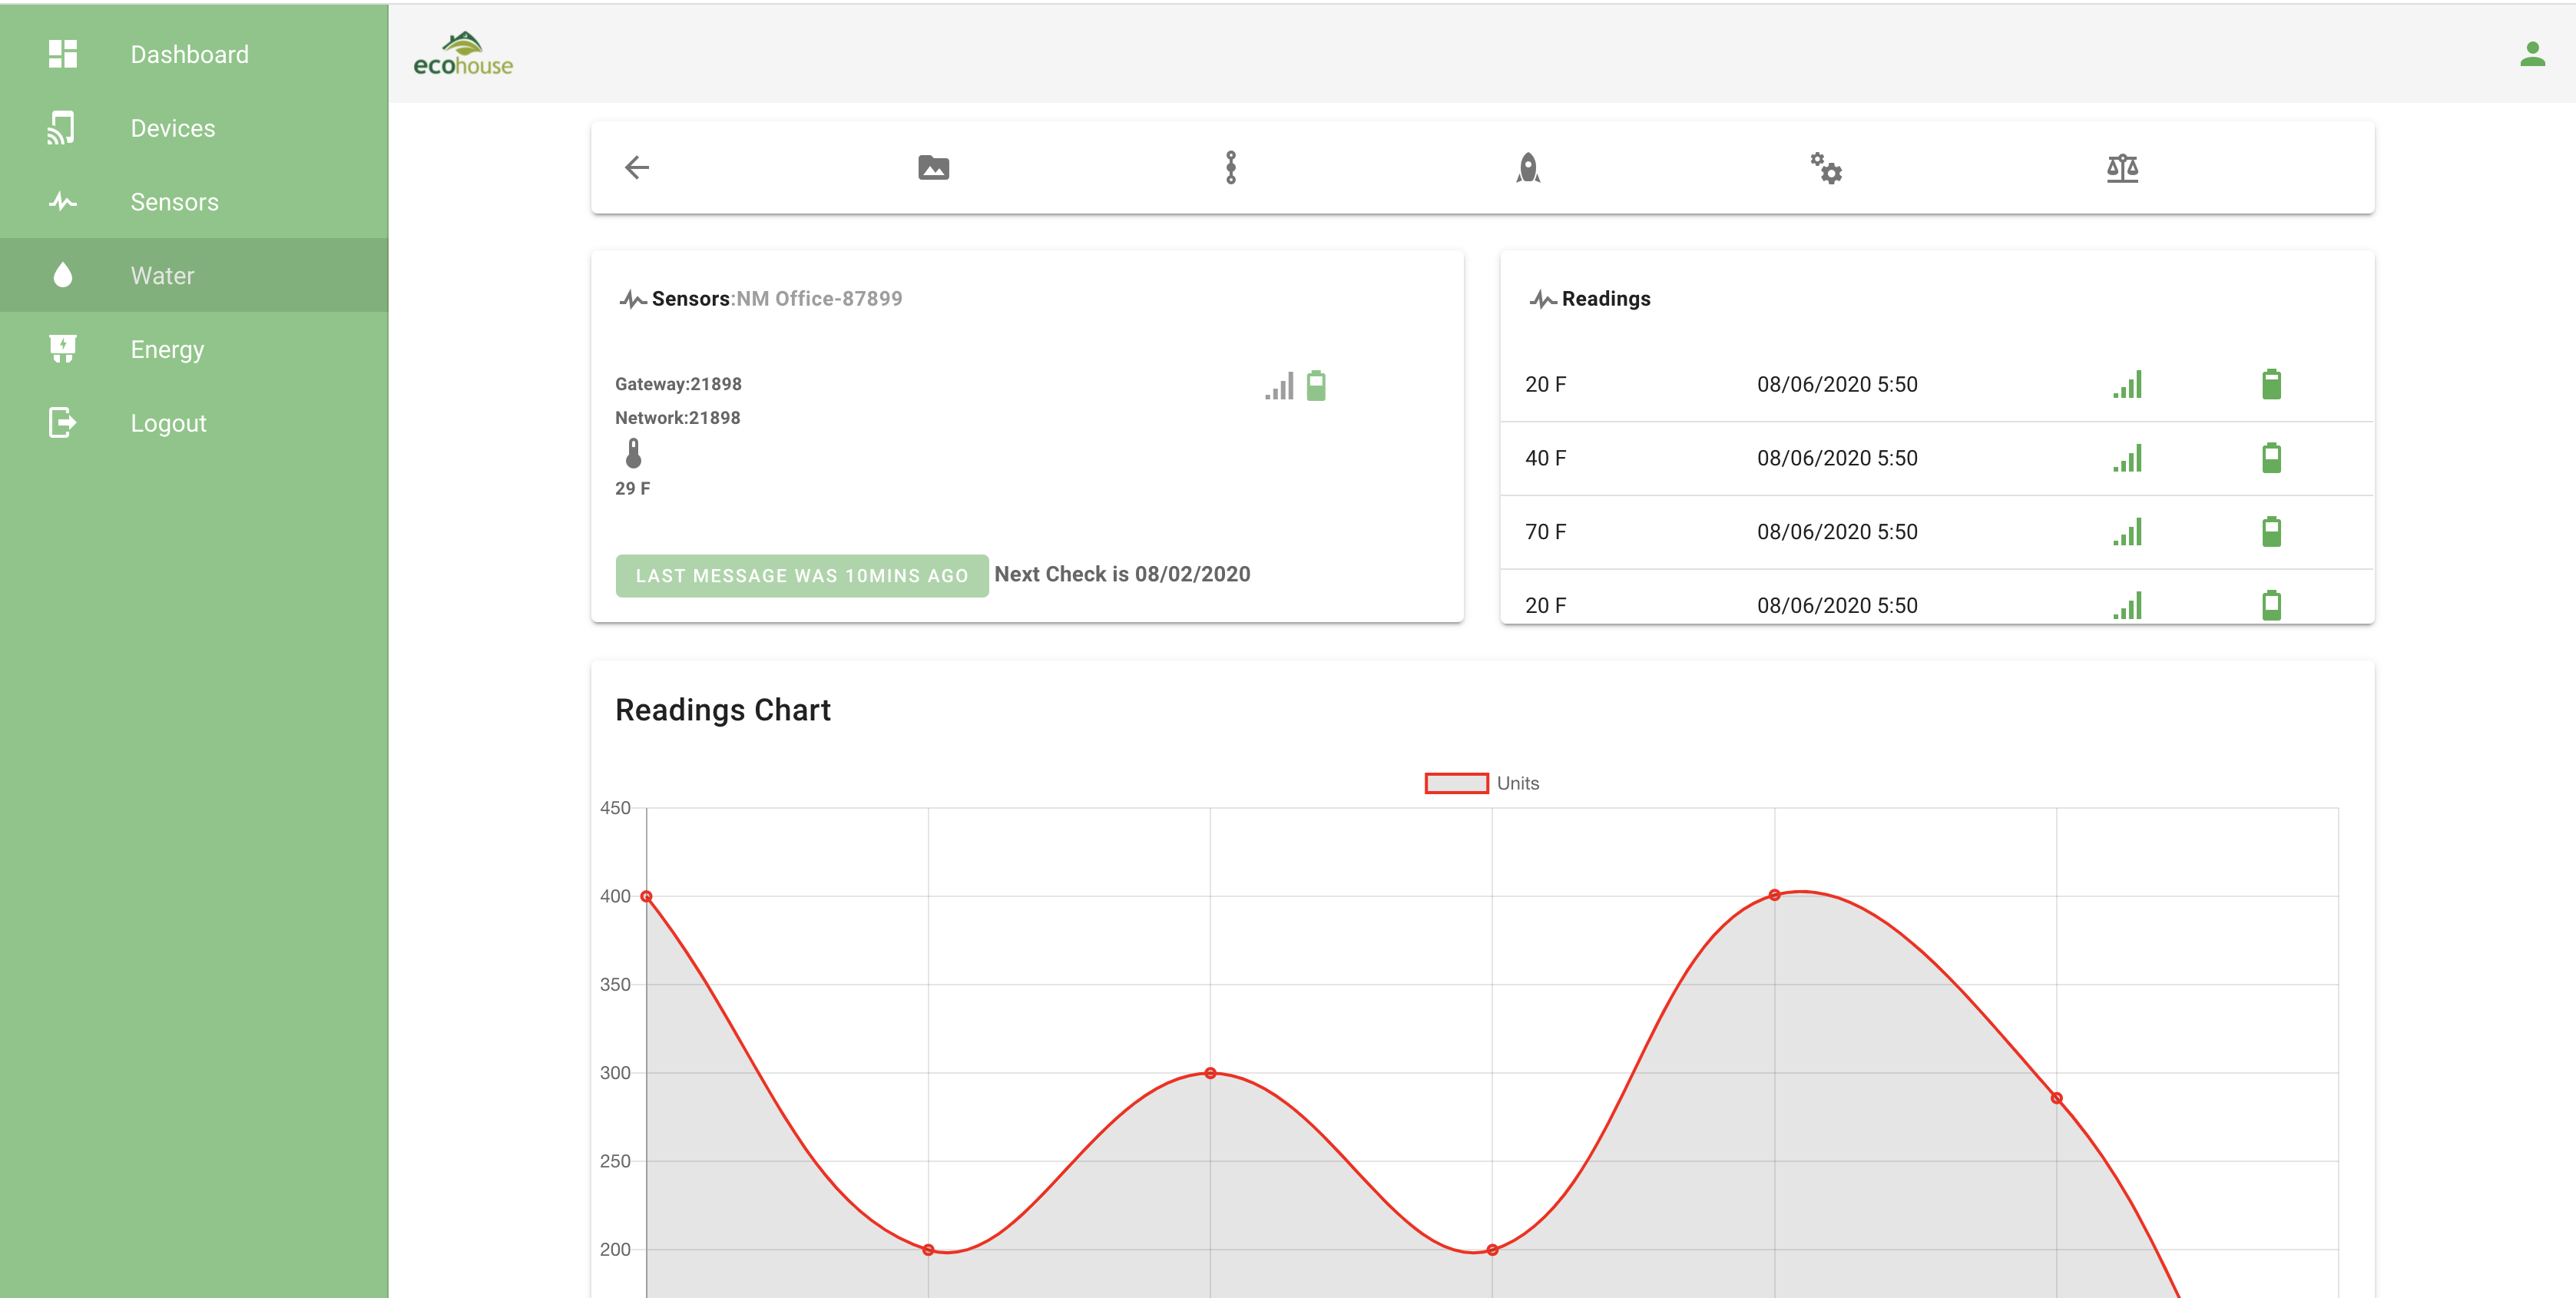Click the ecohouse logo
This screenshot has height=1298, width=2576.
pos(463,54)
